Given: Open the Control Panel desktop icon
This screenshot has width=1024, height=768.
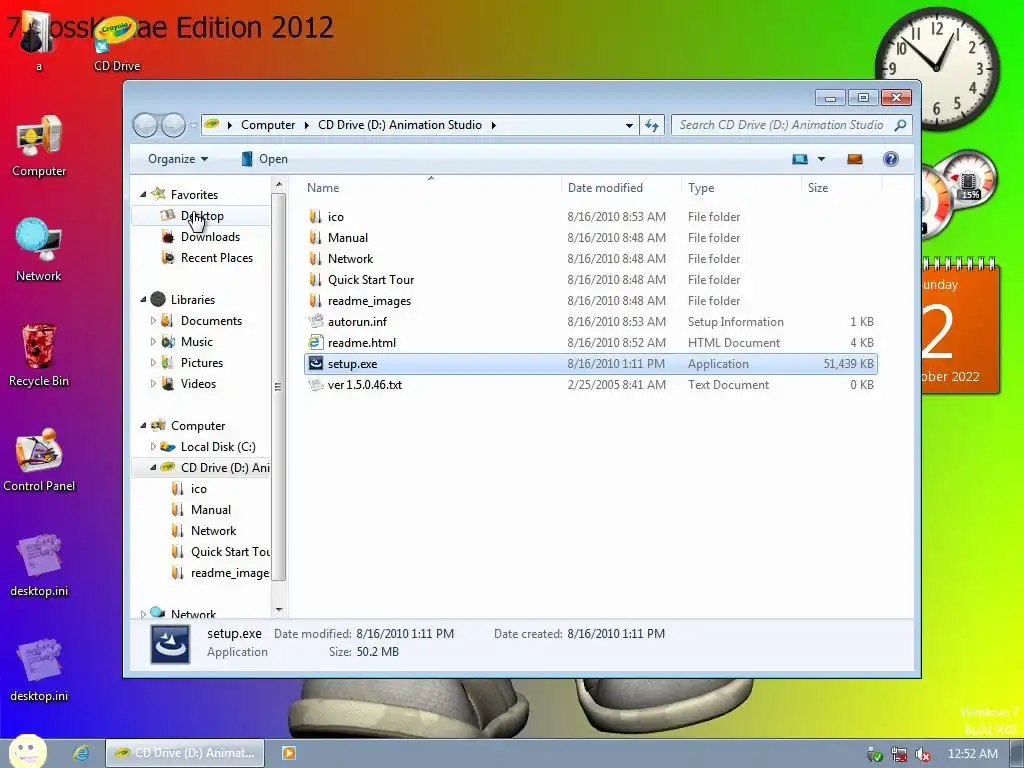Looking at the screenshot, I should click(x=39, y=459).
